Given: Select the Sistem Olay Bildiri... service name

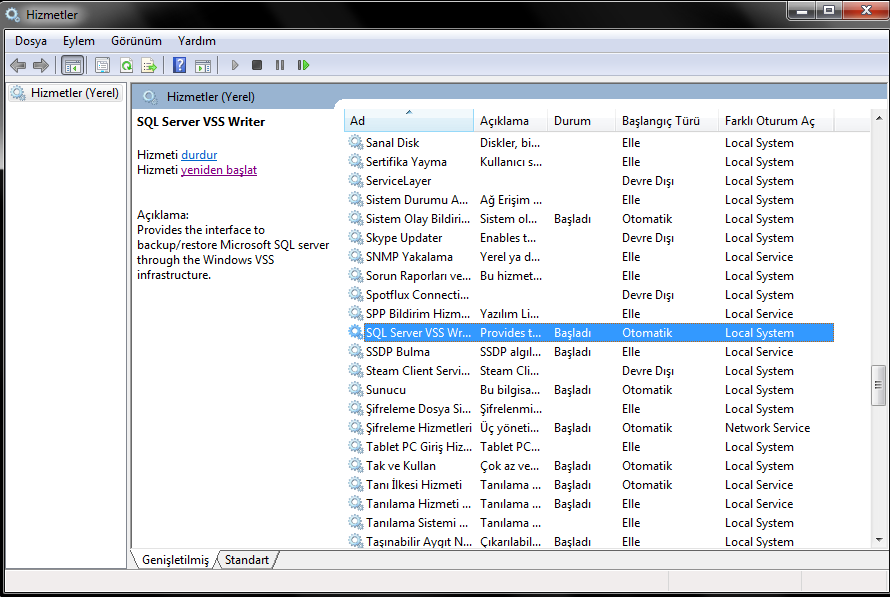Looking at the screenshot, I should pos(418,218).
